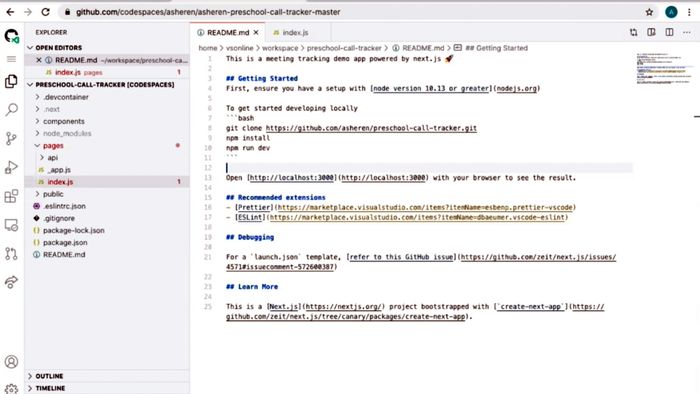
Task: Click the editor minimap
Action: click(x=665, y=69)
